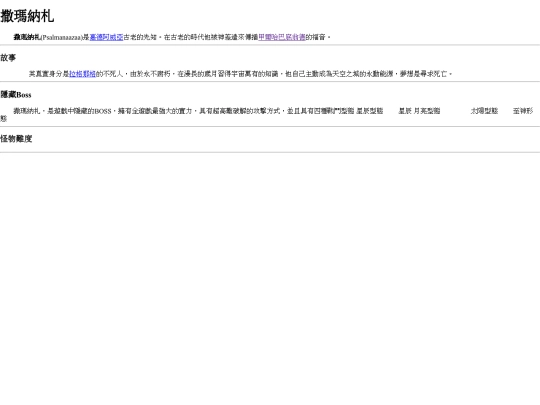Viewport: 540px width, 405px height.
Task: Click the 怪物難度 section heading
Action: [x=16, y=139]
